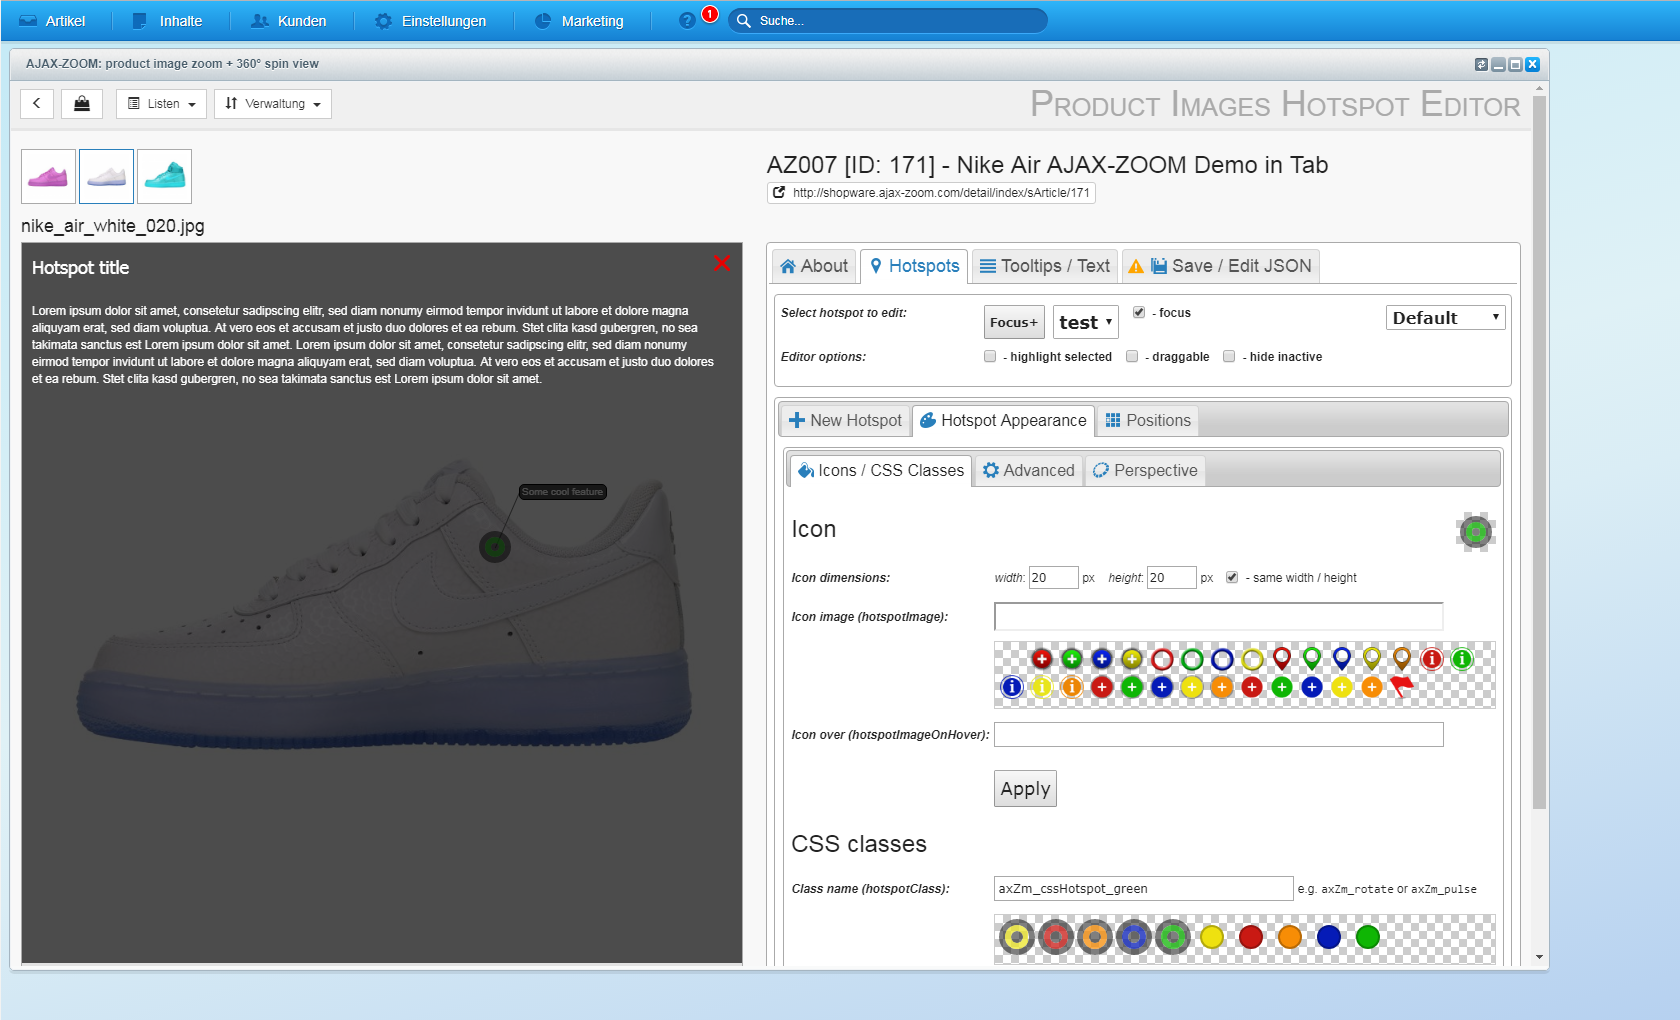1680x1020 pixels.
Task: Pick the ringed blue CSS class swatch
Action: click(x=1134, y=937)
